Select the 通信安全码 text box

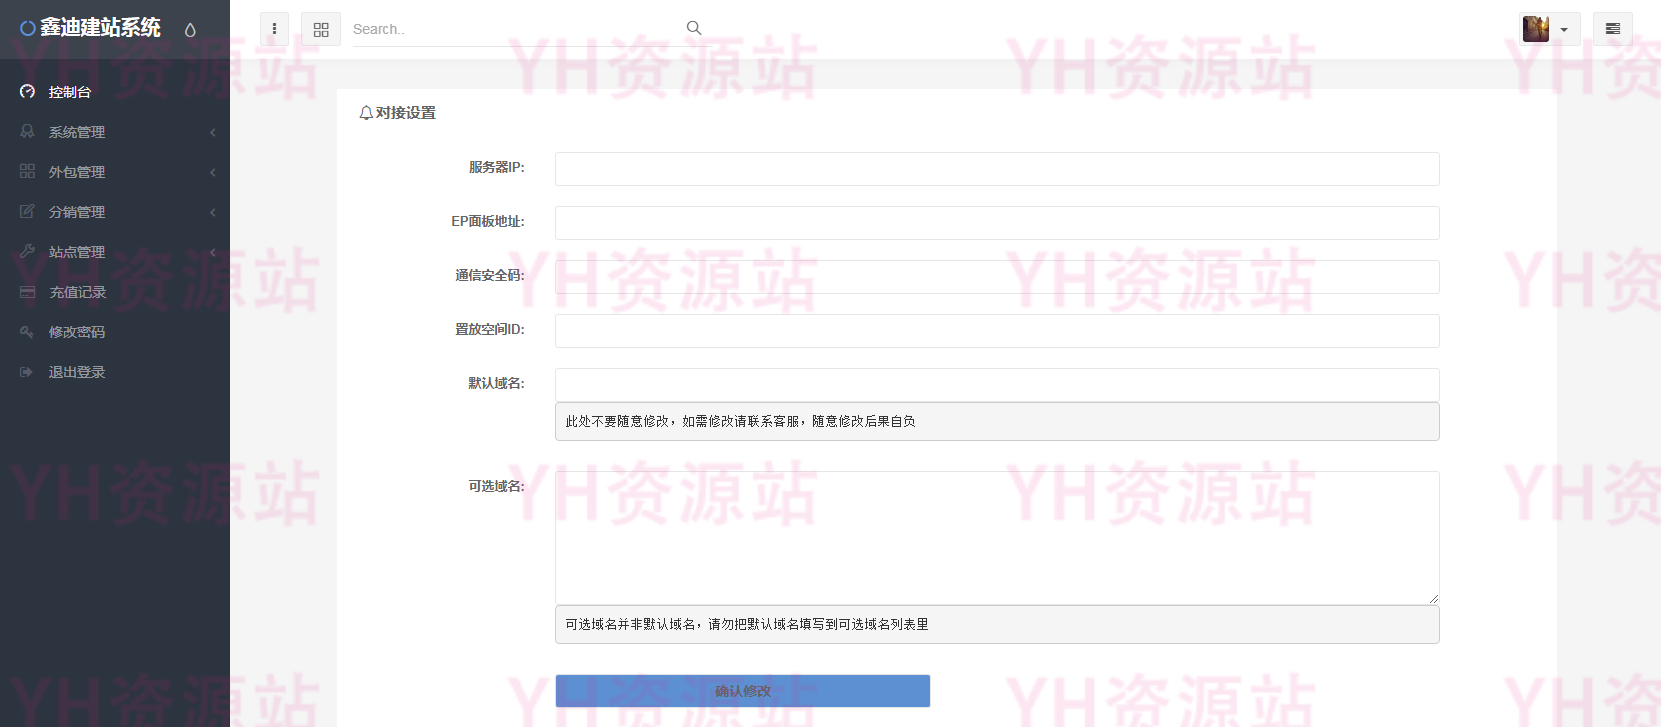[996, 277]
